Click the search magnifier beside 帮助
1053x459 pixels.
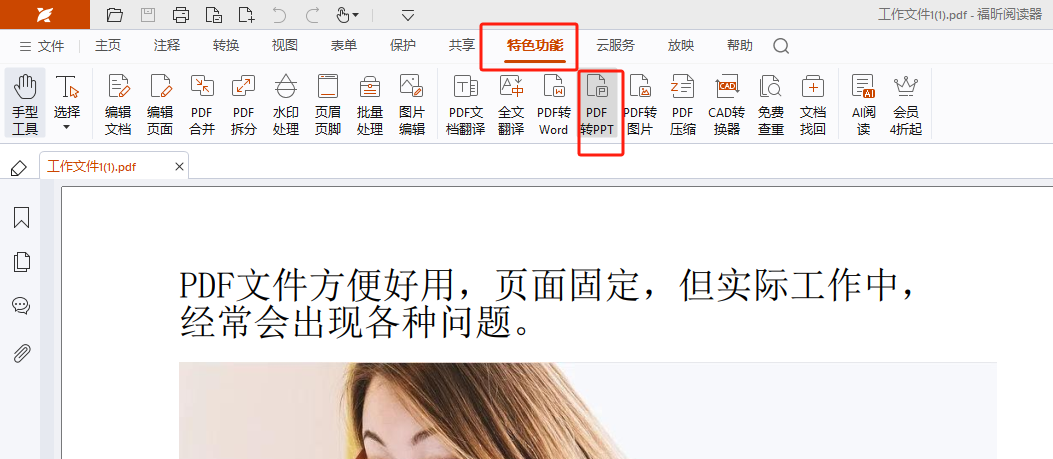(781, 46)
